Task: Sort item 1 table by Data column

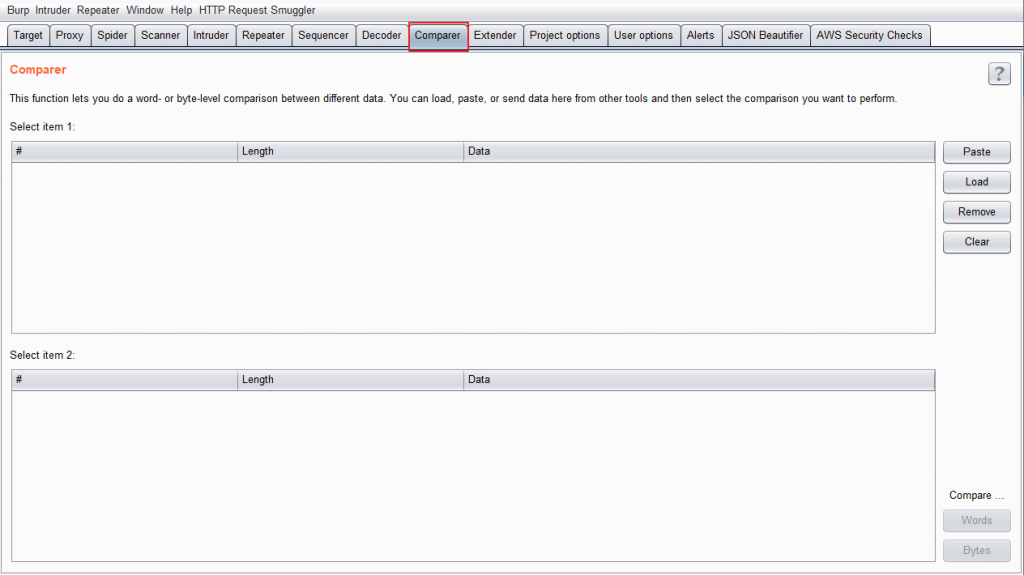Action: pos(699,152)
